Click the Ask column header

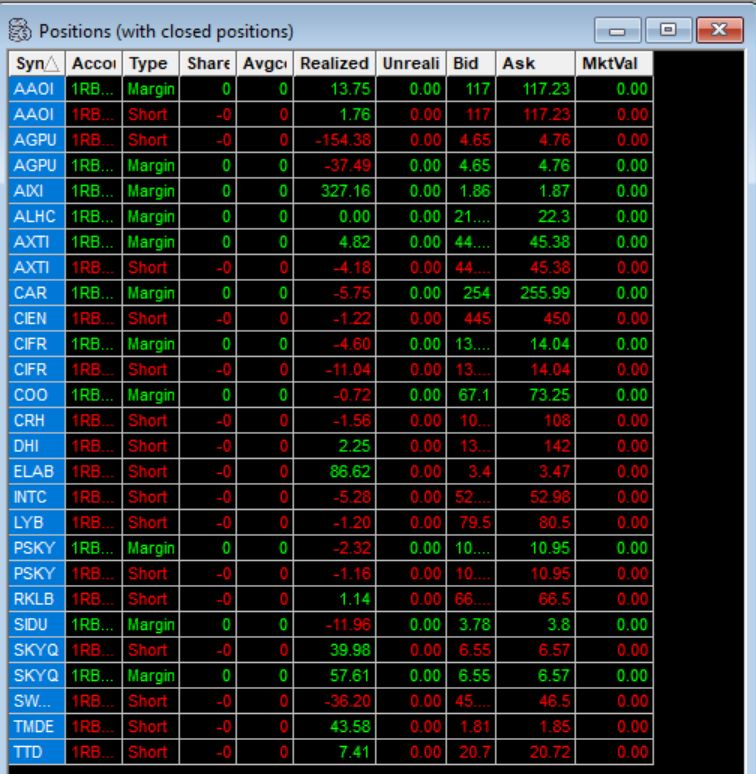tap(534, 63)
